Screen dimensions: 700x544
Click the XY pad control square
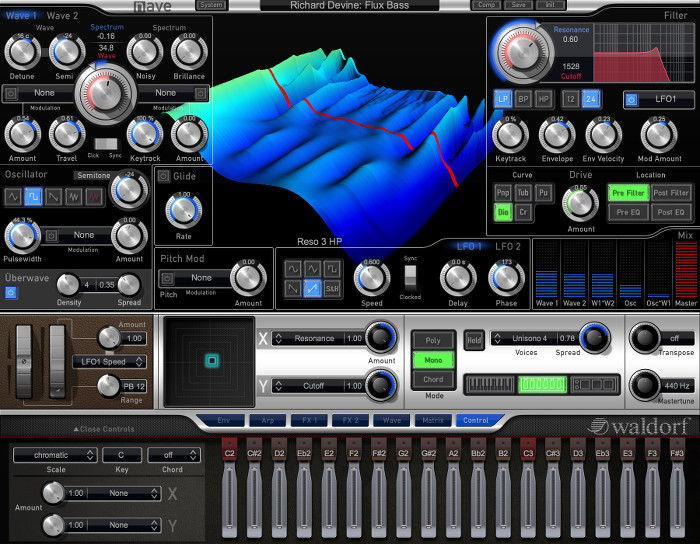[x=212, y=360]
